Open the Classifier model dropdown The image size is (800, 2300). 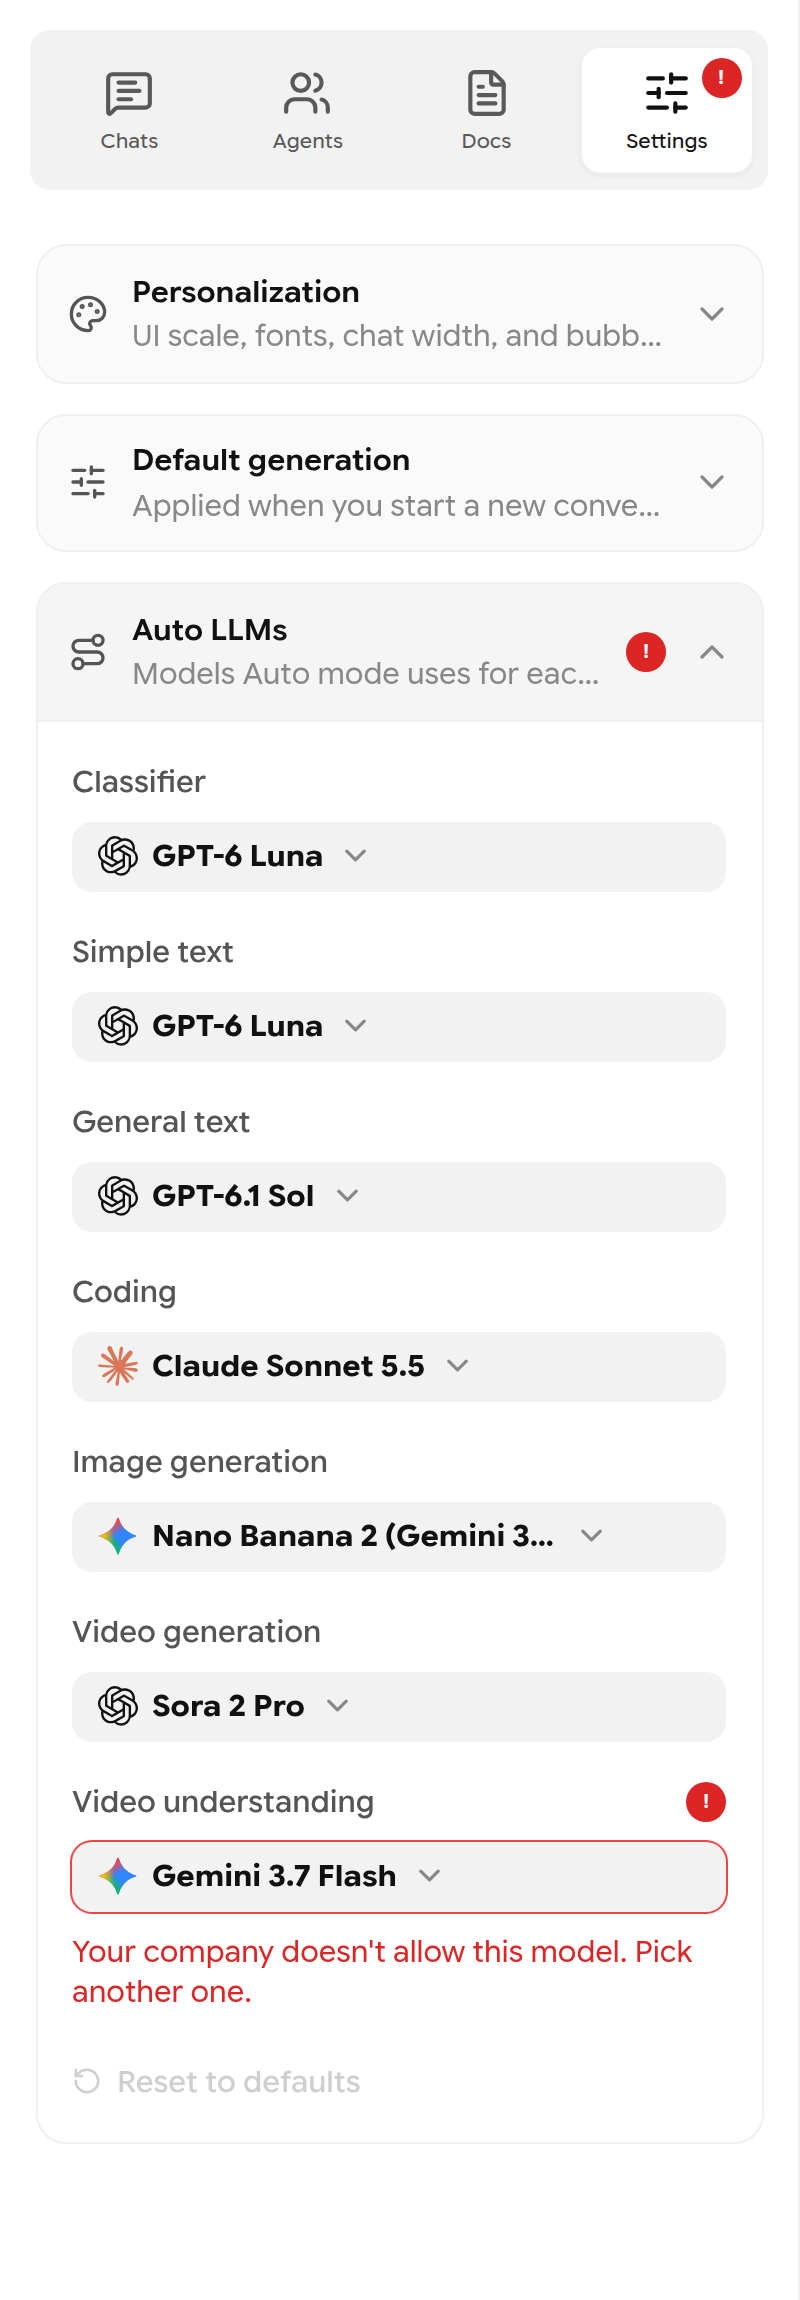399,857
